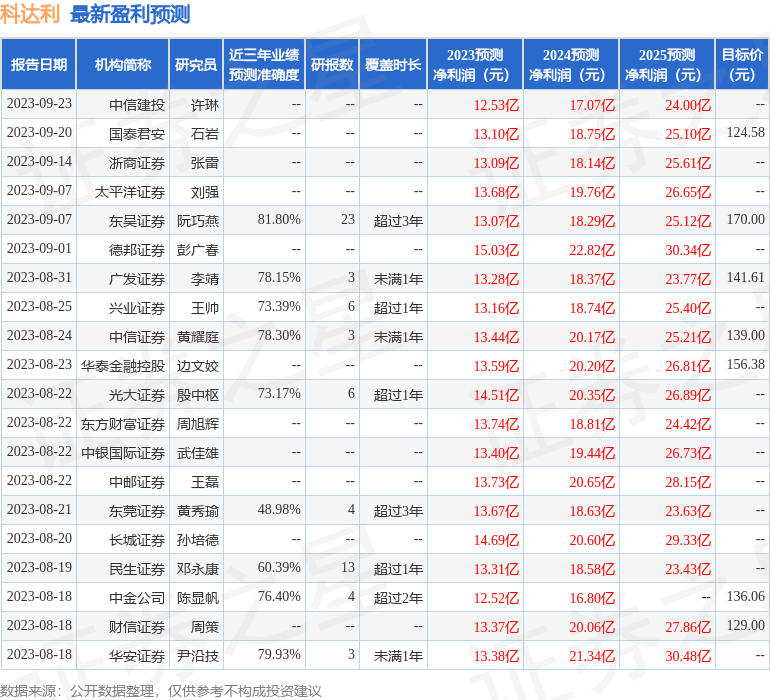Click researcher 黄耀庭

pos(198,337)
